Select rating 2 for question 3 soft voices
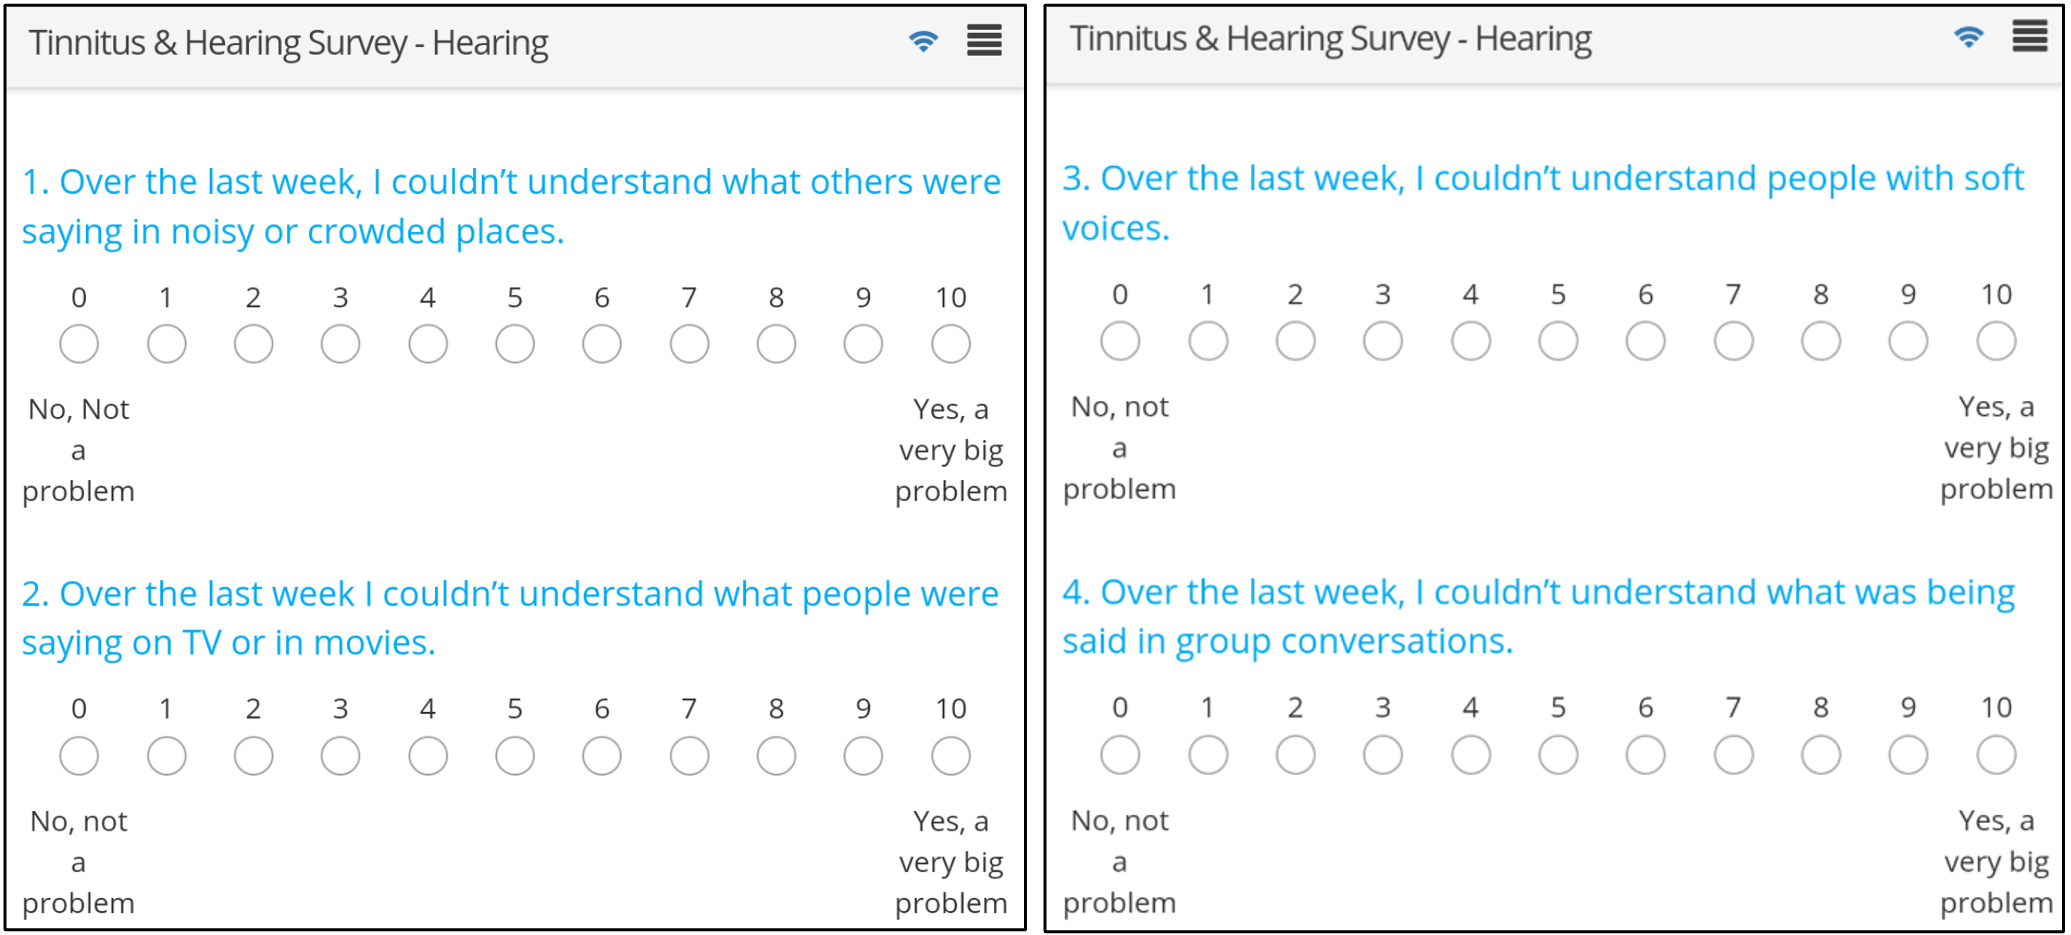Screen dimensions: 2071x935 click(1295, 341)
